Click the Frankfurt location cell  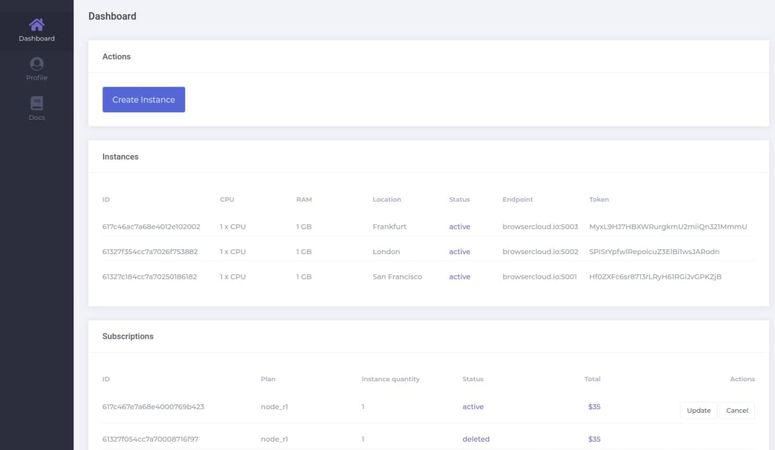[x=389, y=226]
